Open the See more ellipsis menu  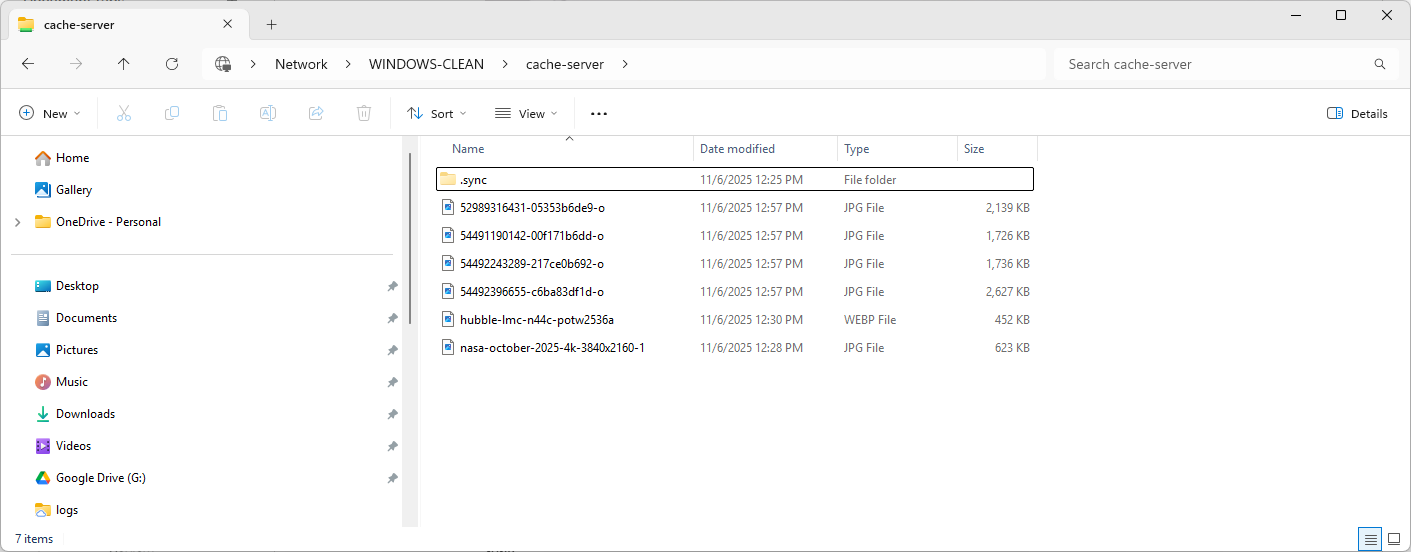pos(599,113)
